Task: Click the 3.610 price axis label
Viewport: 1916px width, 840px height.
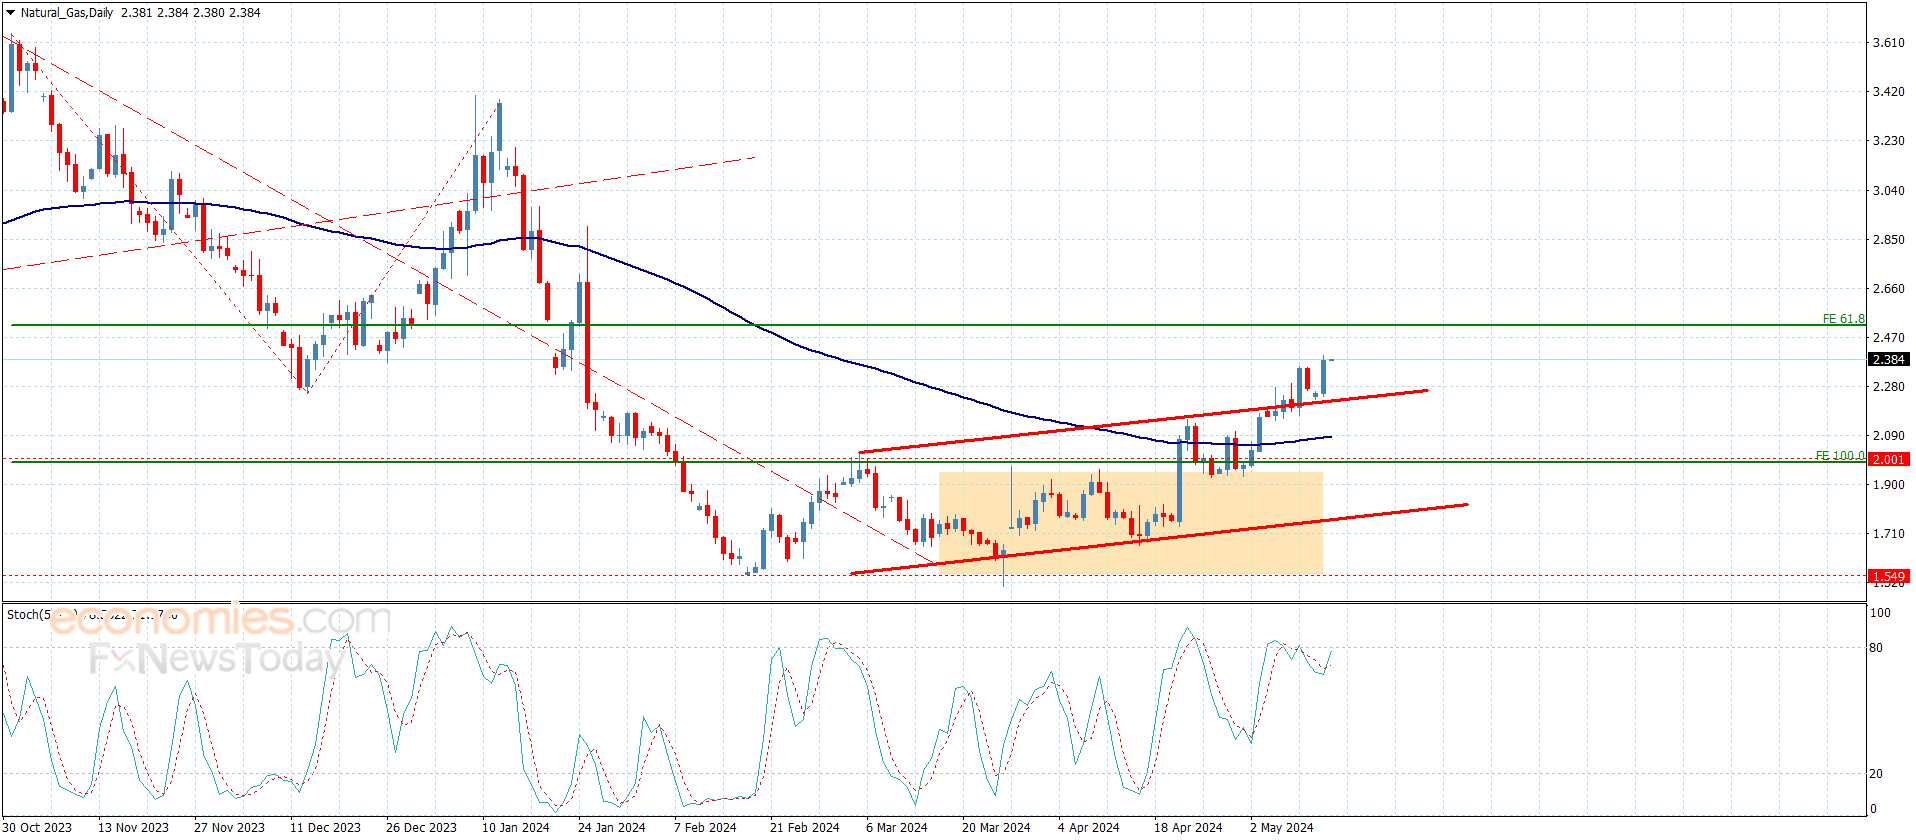Action: [1888, 43]
